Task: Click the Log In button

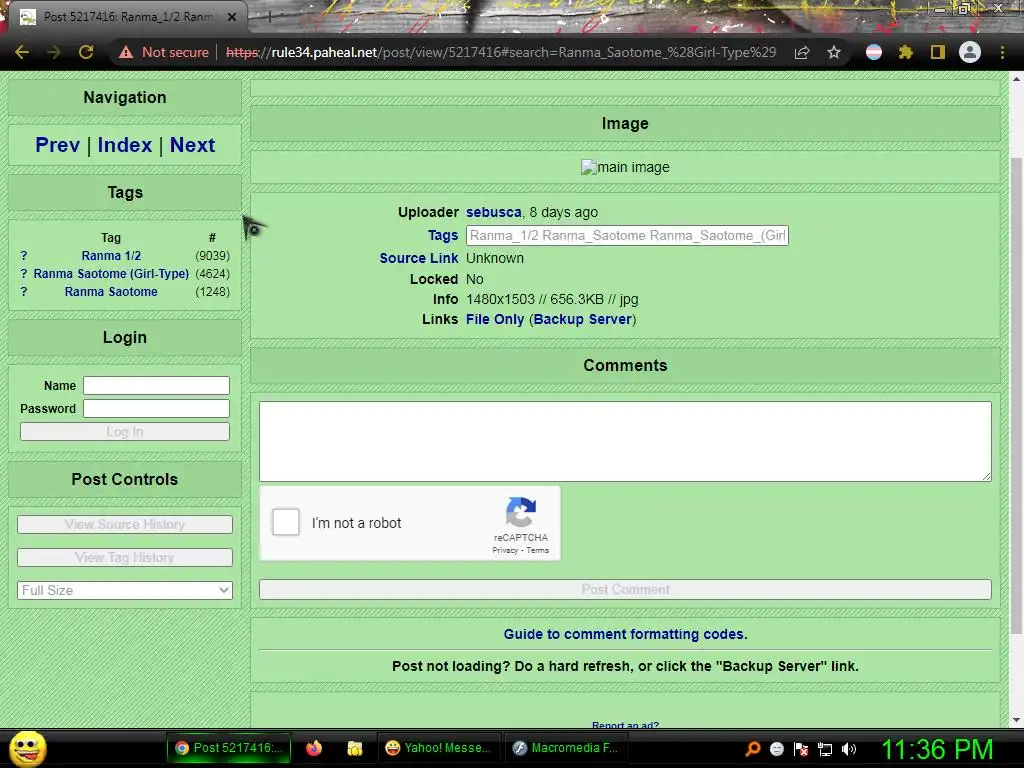Action: pos(125,432)
